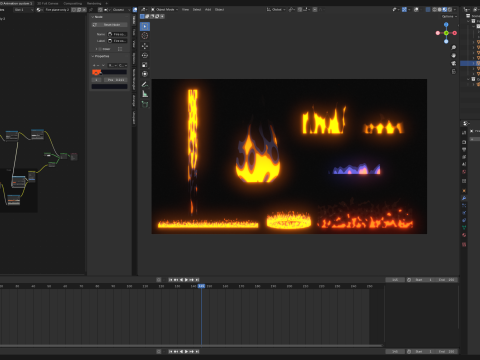Open the World properties tab icon
This screenshot has width=480, height=360.
[x=464, y=172]
